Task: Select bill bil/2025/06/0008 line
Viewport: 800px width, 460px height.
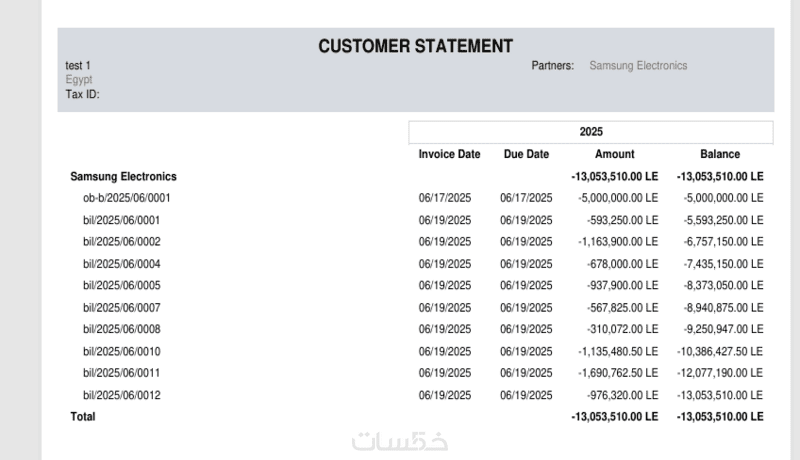Action: pyautogui.click(x=121, y=330)
